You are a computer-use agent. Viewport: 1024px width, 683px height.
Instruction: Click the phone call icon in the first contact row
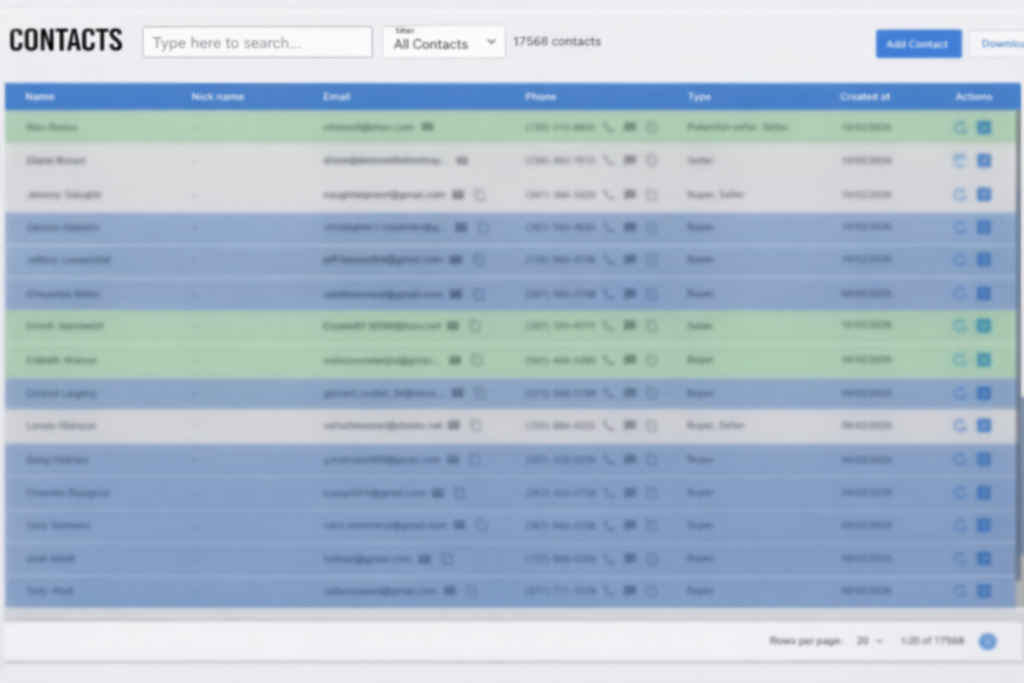[x=609, y=127]
